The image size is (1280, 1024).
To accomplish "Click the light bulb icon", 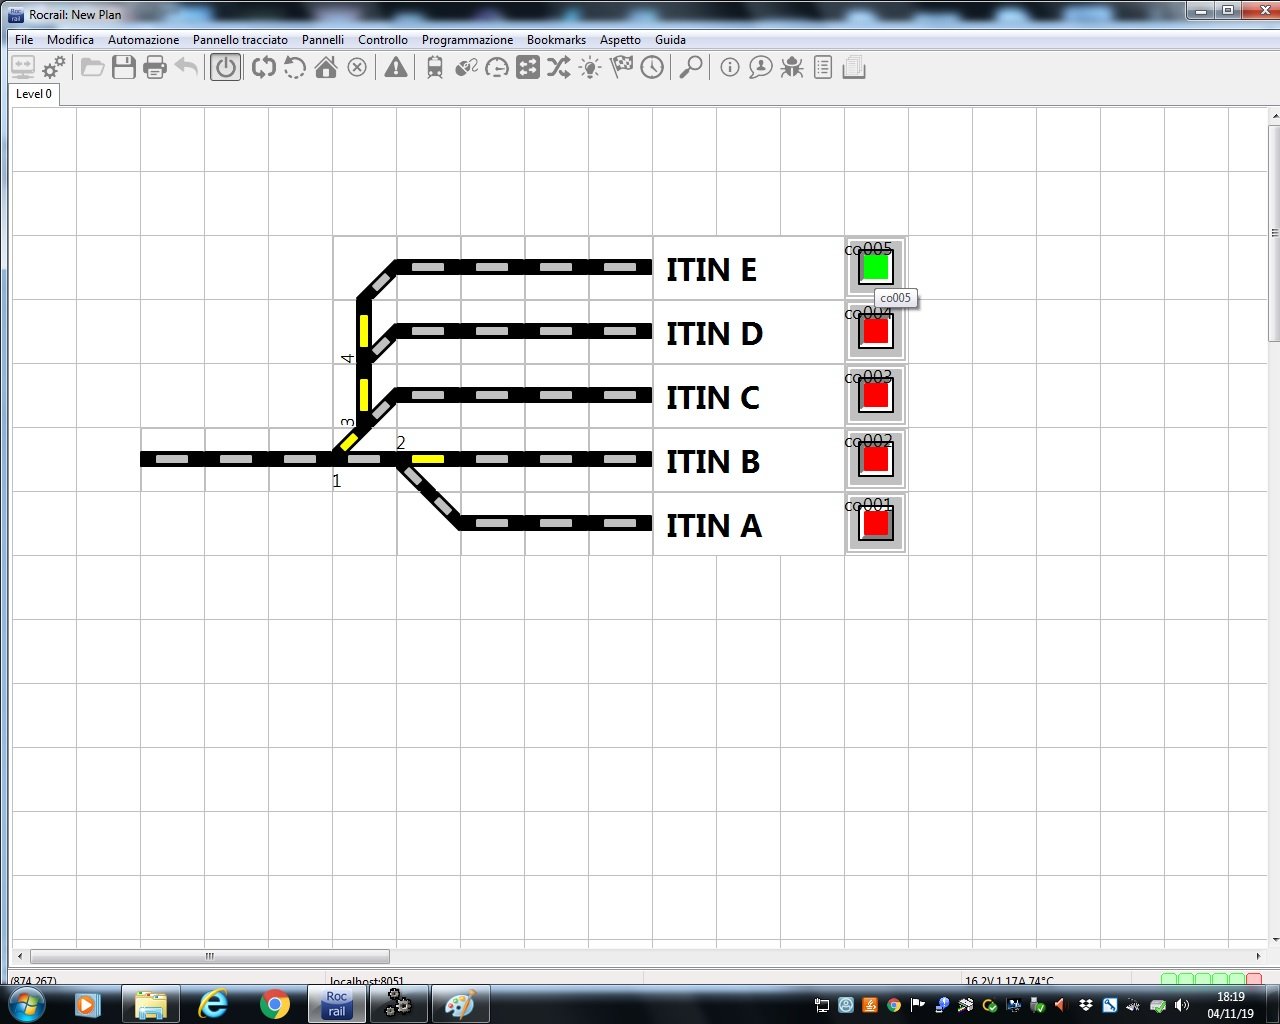I will click(590, 68).
